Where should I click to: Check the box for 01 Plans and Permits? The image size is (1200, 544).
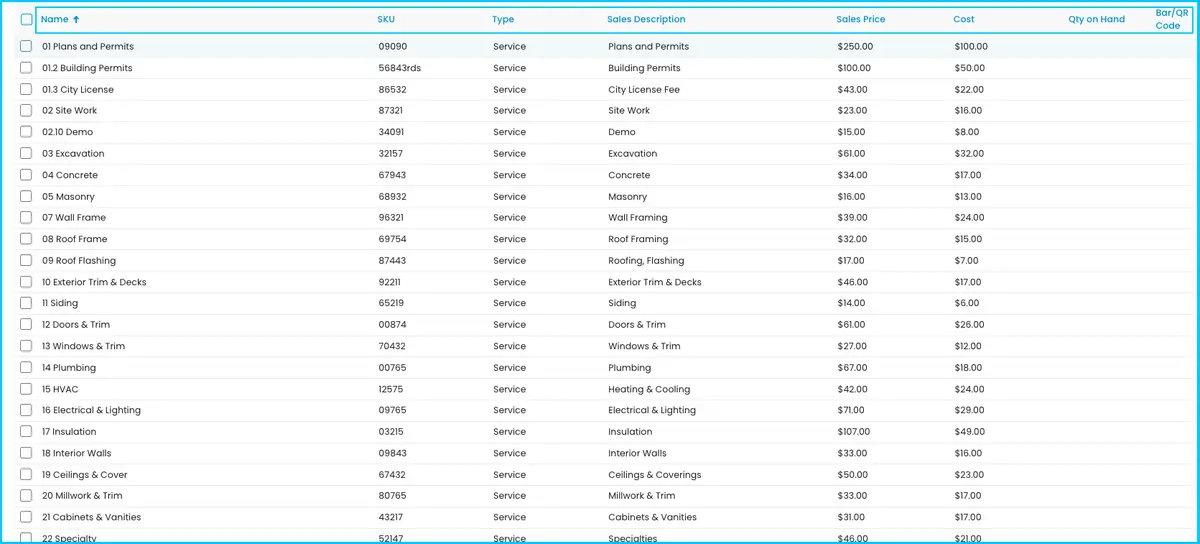coord(26,46)
